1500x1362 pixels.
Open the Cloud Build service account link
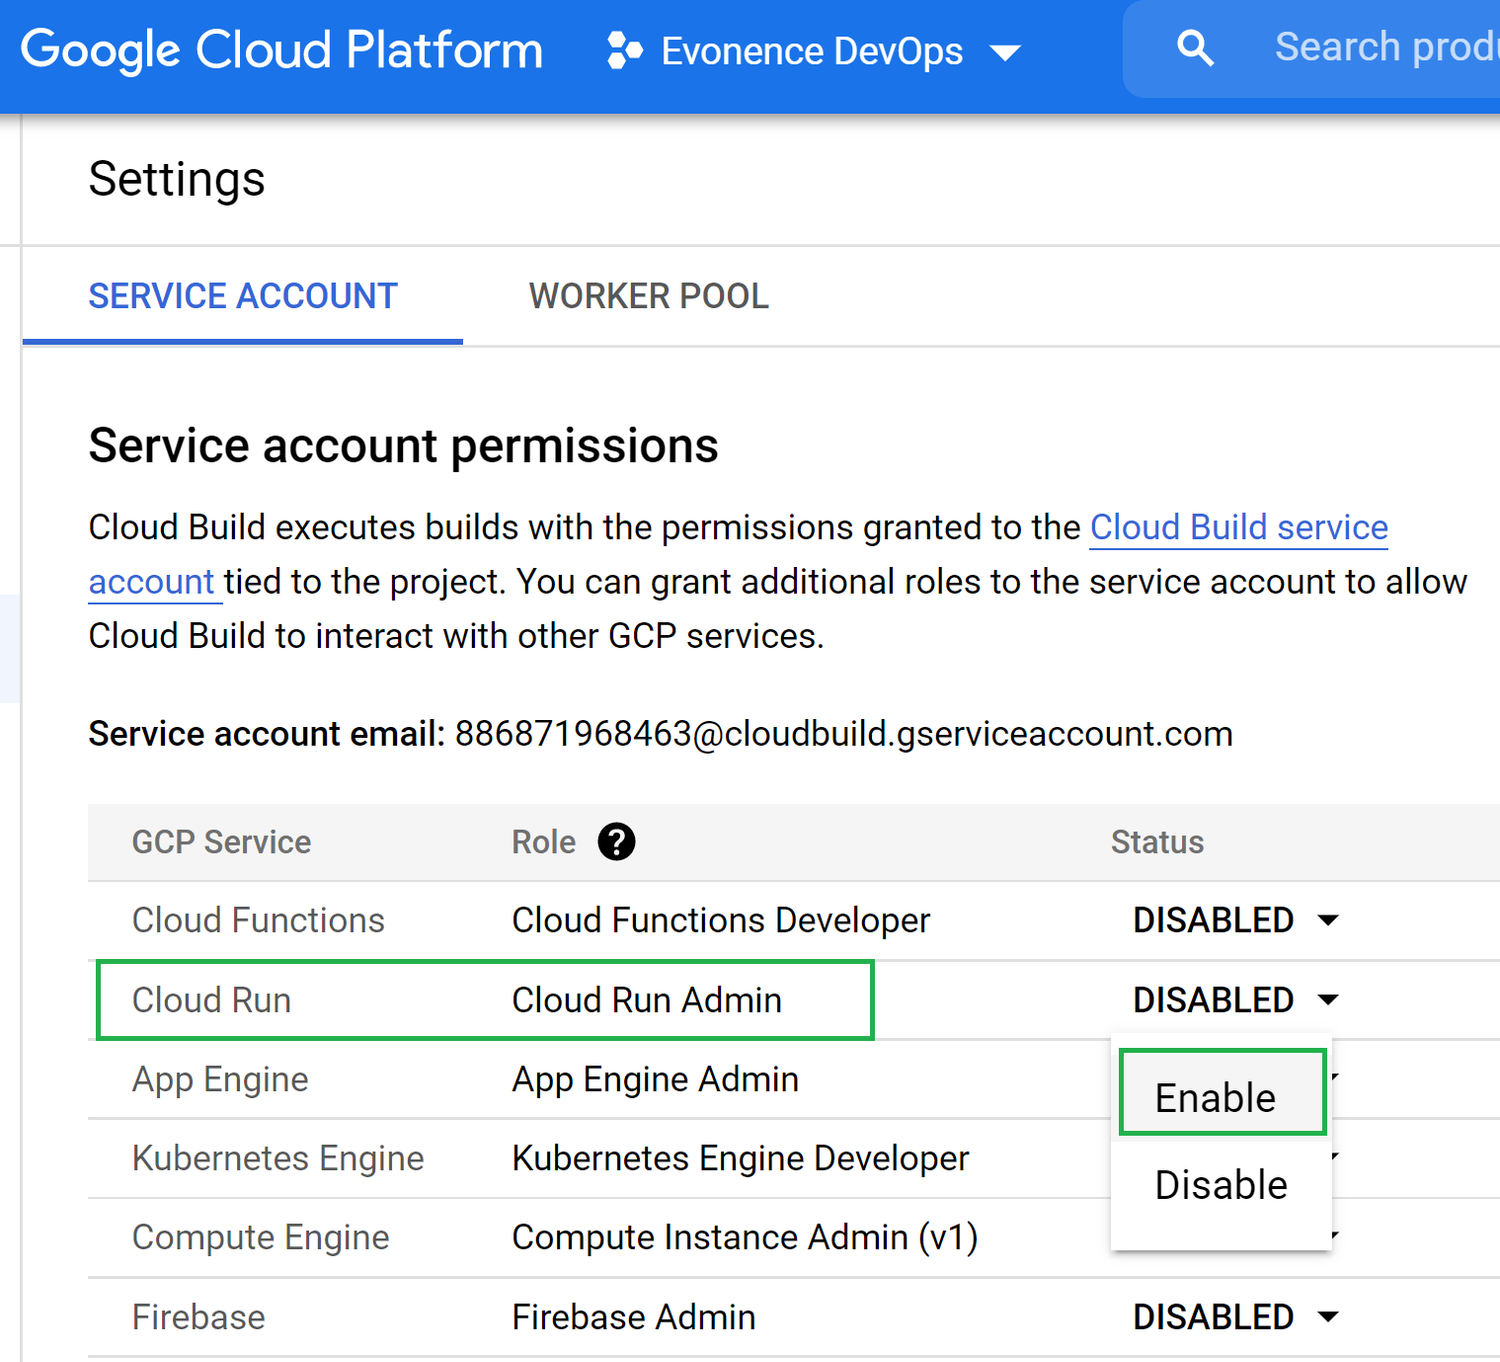[x=1238, y=527]
